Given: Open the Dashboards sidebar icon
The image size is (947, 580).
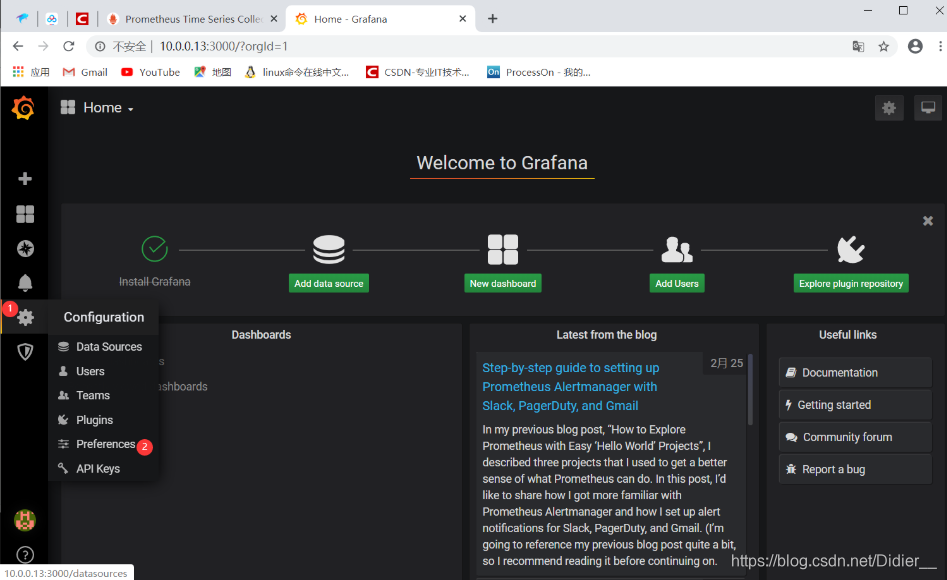Looking at the screenshot, I should 25,214.
